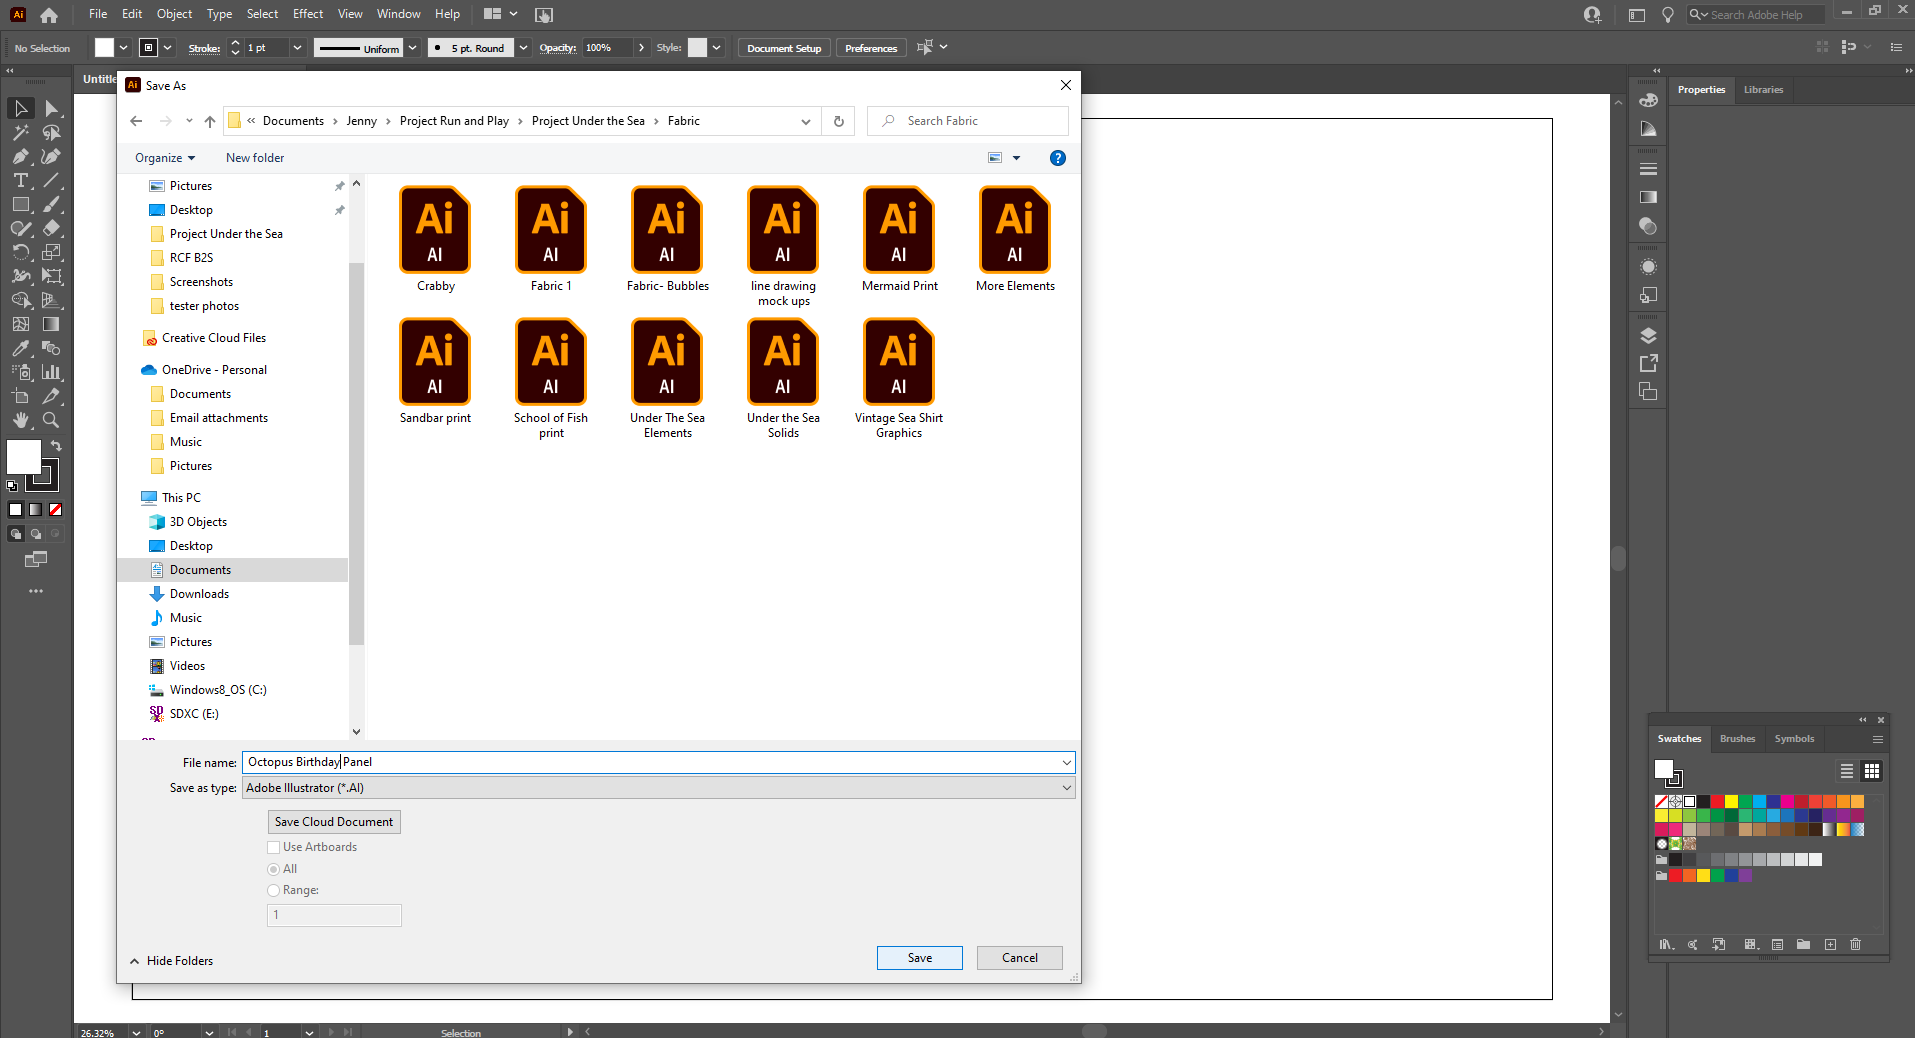Open the File menu
Image resolution: width=1915 pixels, height=1038 pixels.
(97, 14)
